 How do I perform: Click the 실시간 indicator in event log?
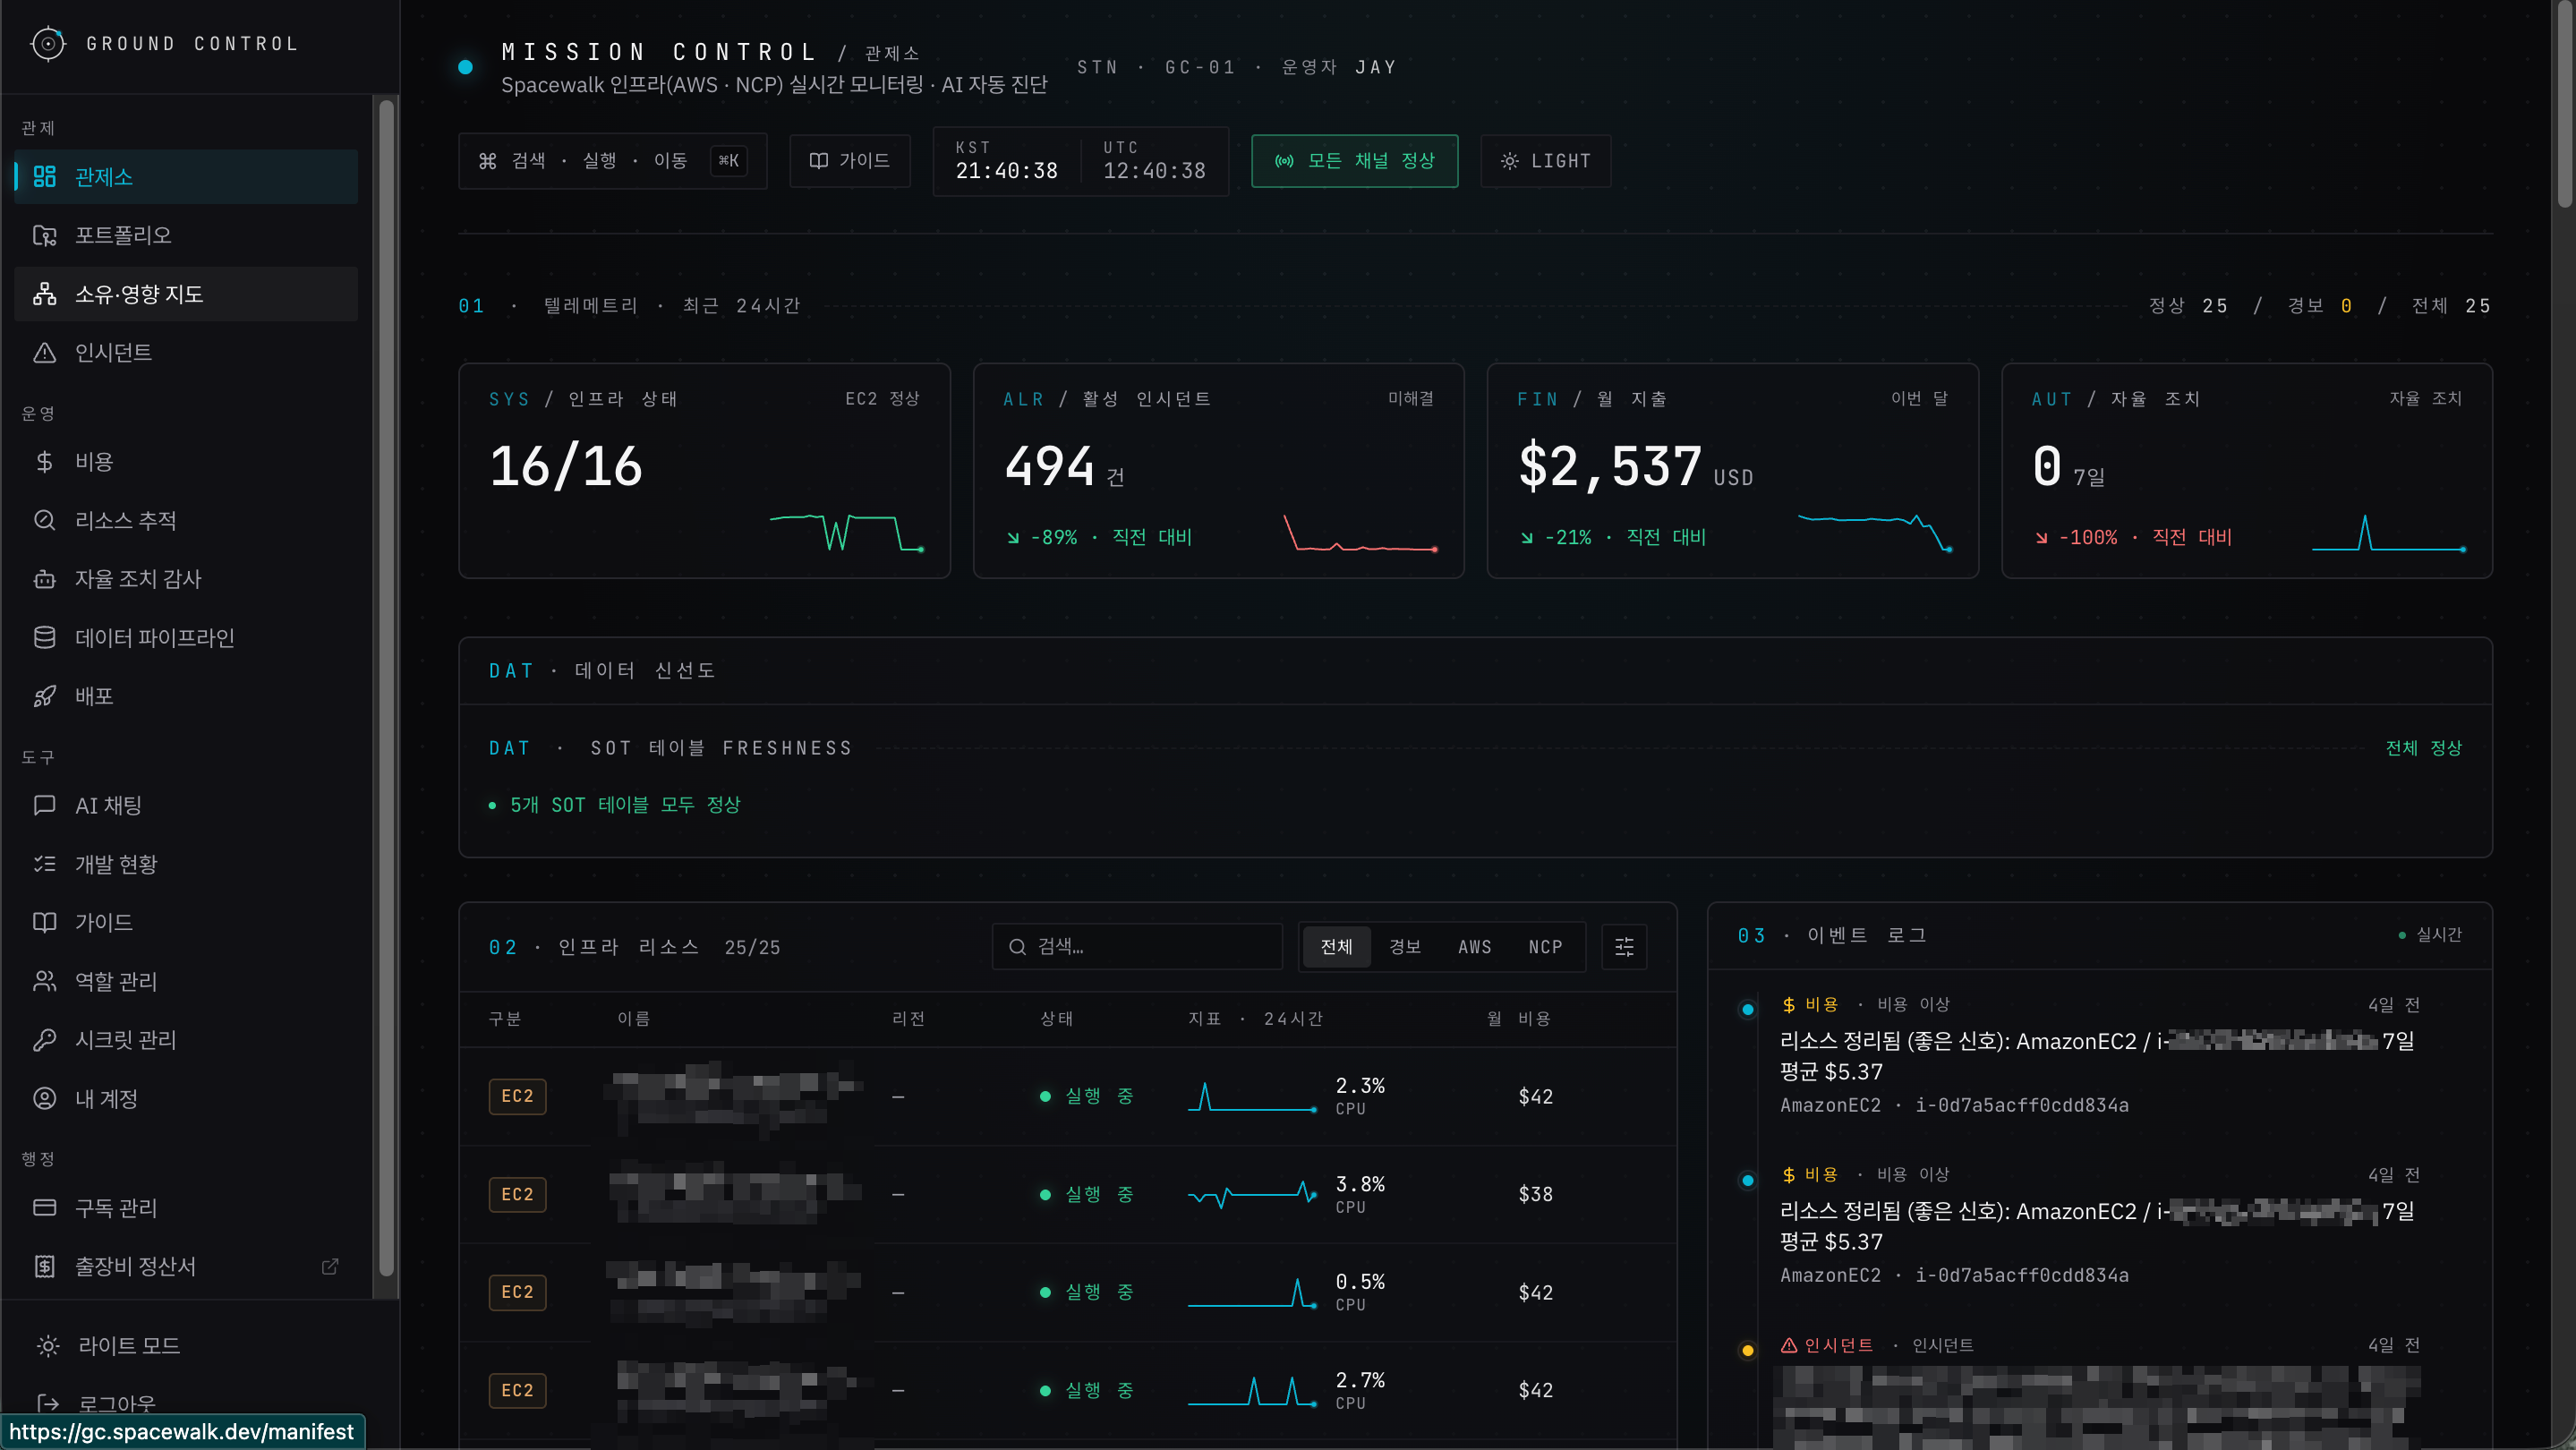tap(2430, 935)
